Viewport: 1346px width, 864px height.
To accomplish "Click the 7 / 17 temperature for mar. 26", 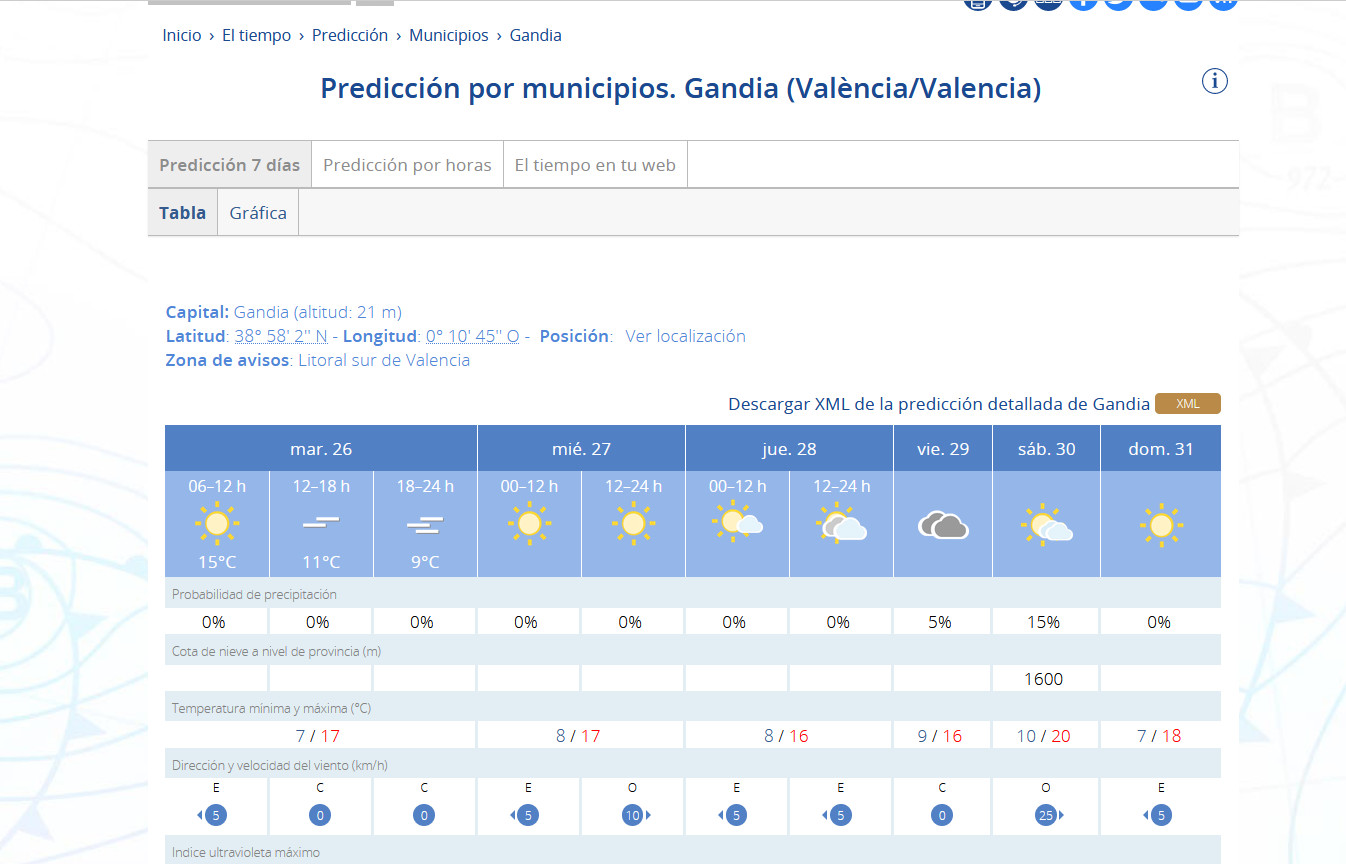I will 318,736.
